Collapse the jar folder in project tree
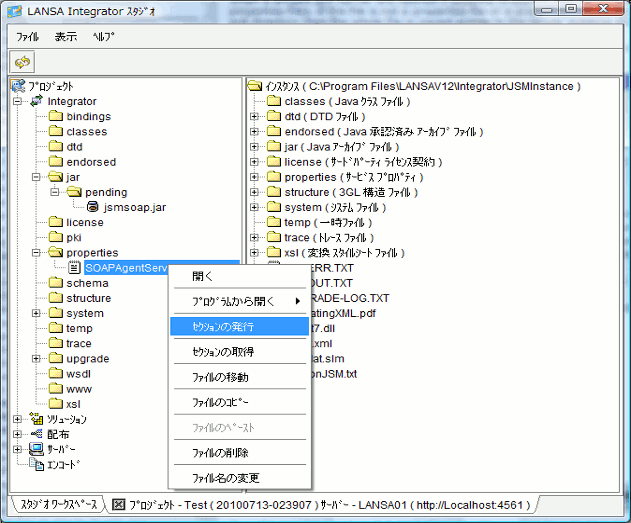The width and height of the screenshot is (631, 523). pyautogui.click(x=36, y=177)
